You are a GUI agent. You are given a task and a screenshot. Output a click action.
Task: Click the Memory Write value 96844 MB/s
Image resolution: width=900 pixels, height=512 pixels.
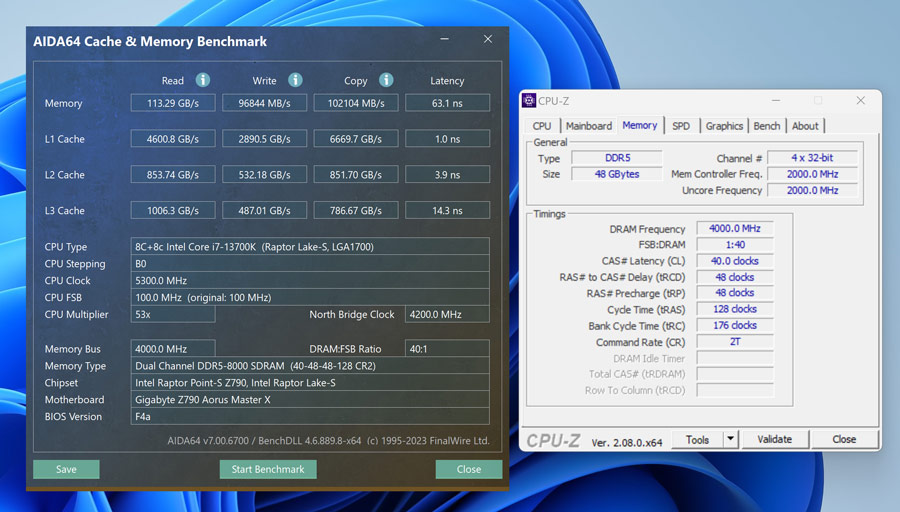tap(265, 103)
